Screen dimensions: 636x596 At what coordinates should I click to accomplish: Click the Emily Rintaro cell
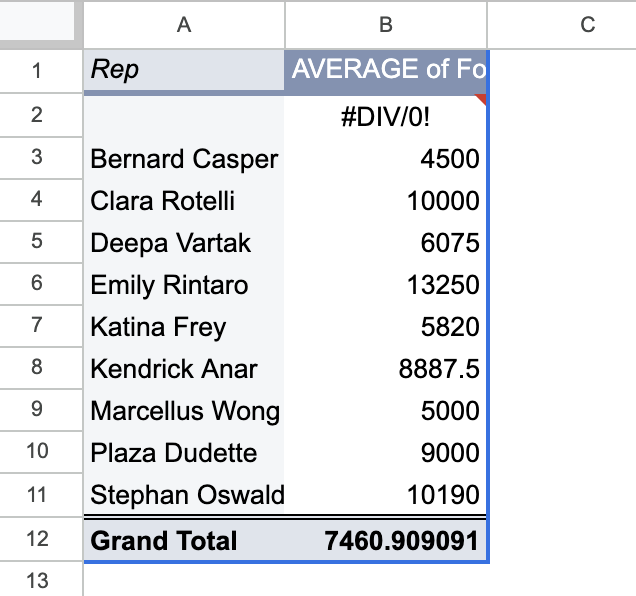[184, 284]
